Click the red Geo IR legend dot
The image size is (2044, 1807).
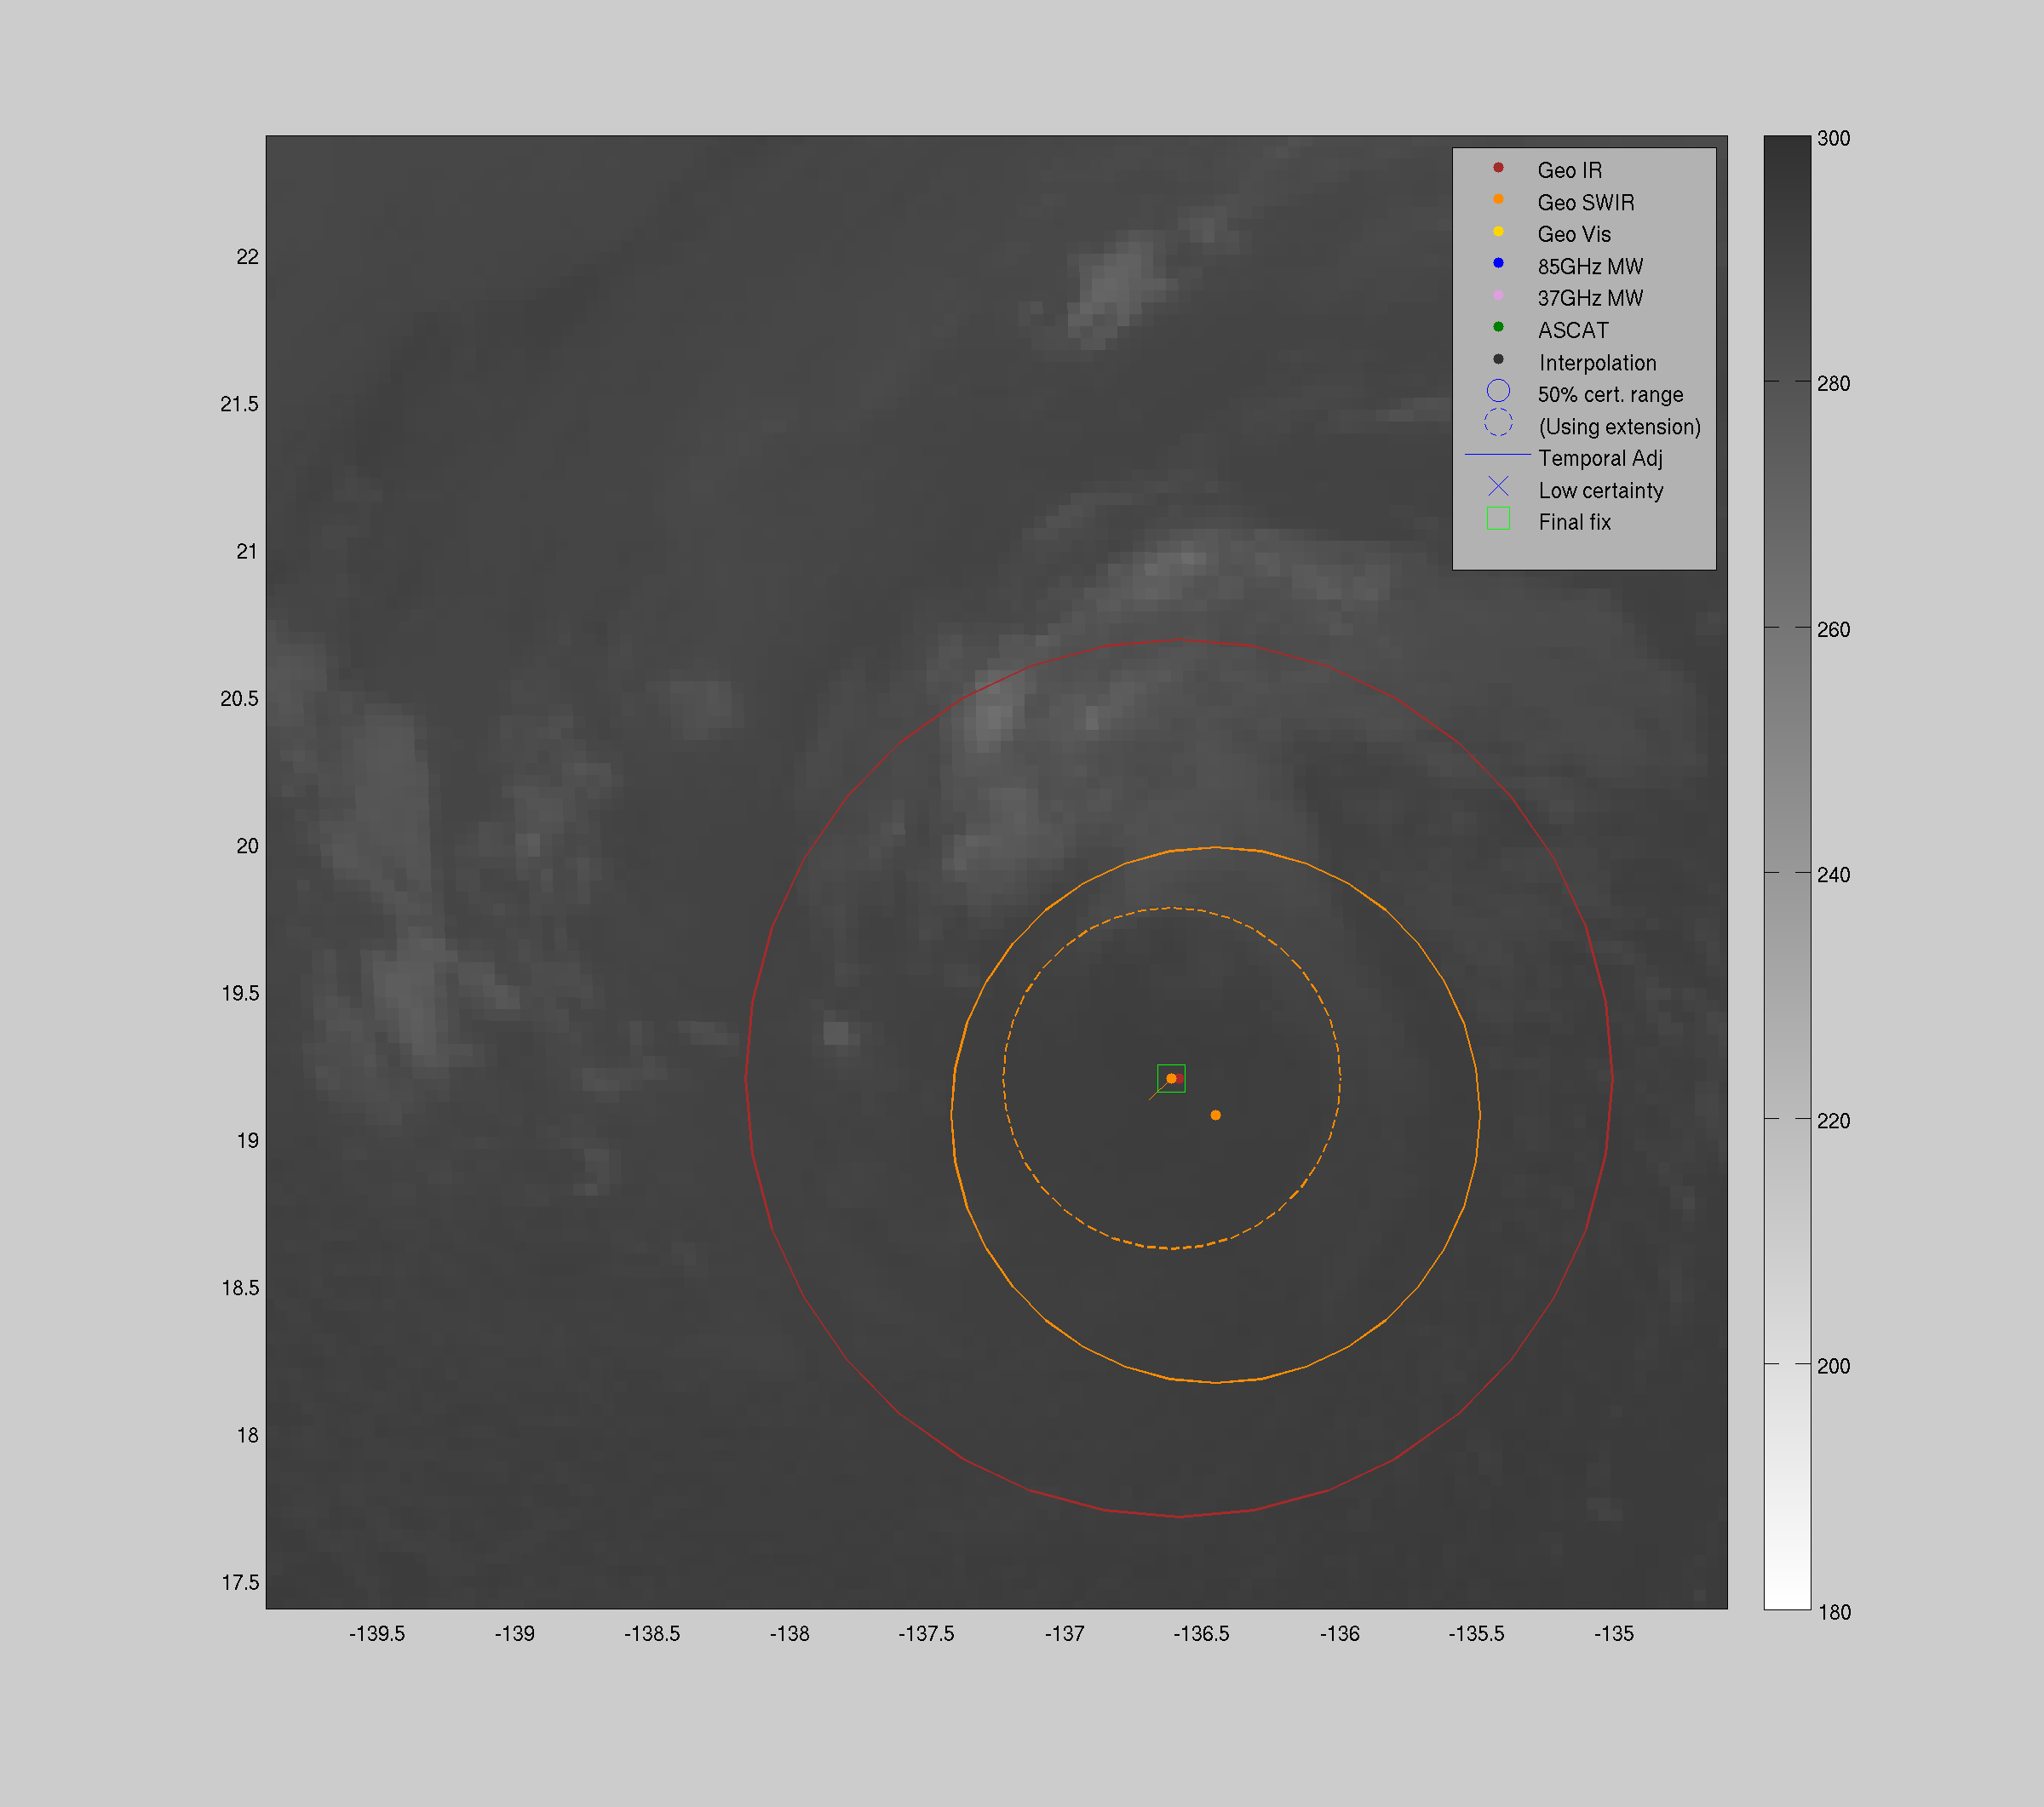[1498, 167]
